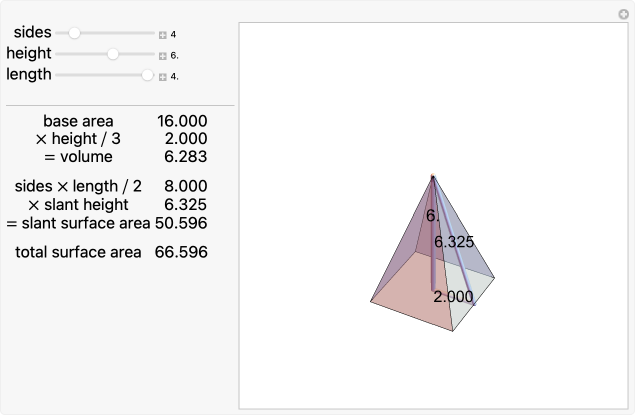Click the height value 6.

point(174,55)
